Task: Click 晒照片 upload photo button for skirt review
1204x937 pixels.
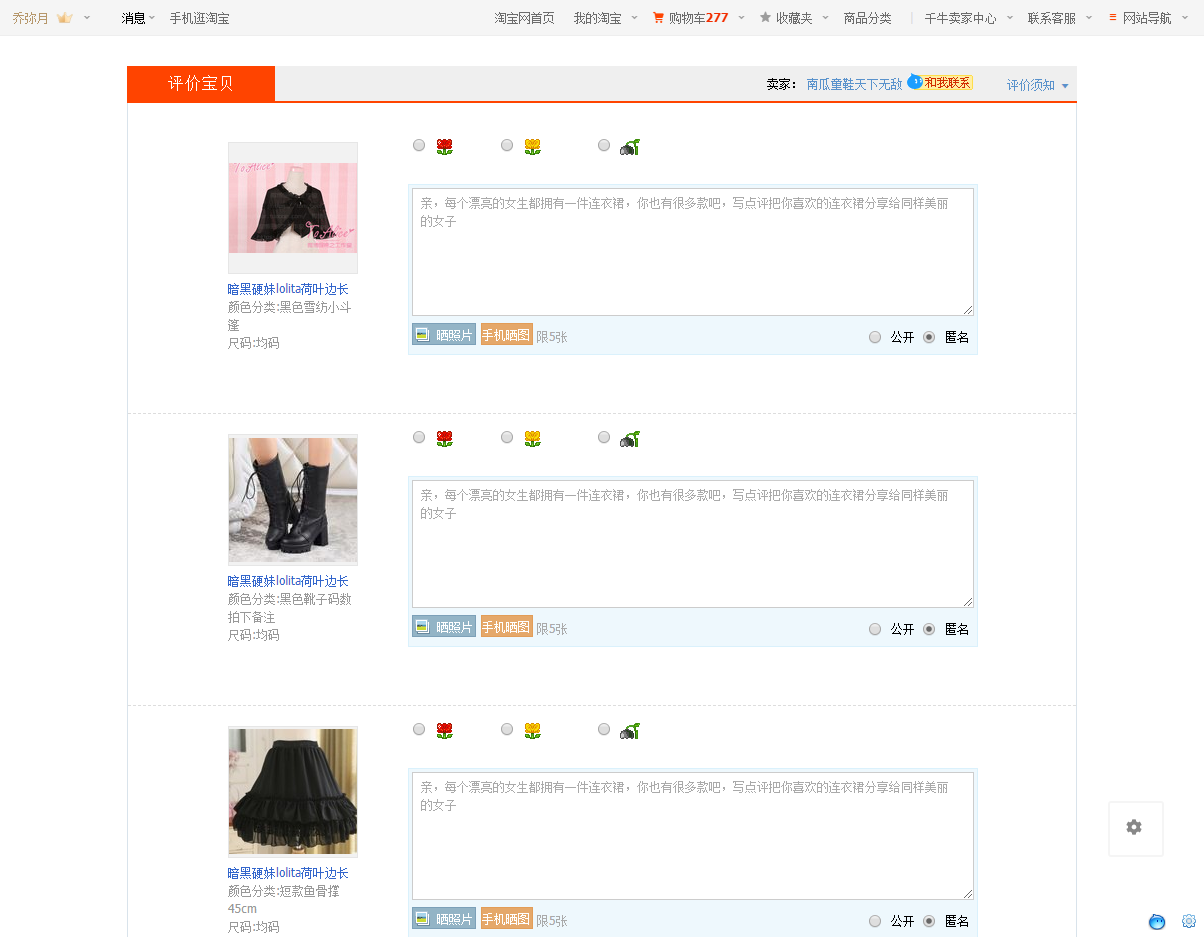Action: tap(444, 919)
